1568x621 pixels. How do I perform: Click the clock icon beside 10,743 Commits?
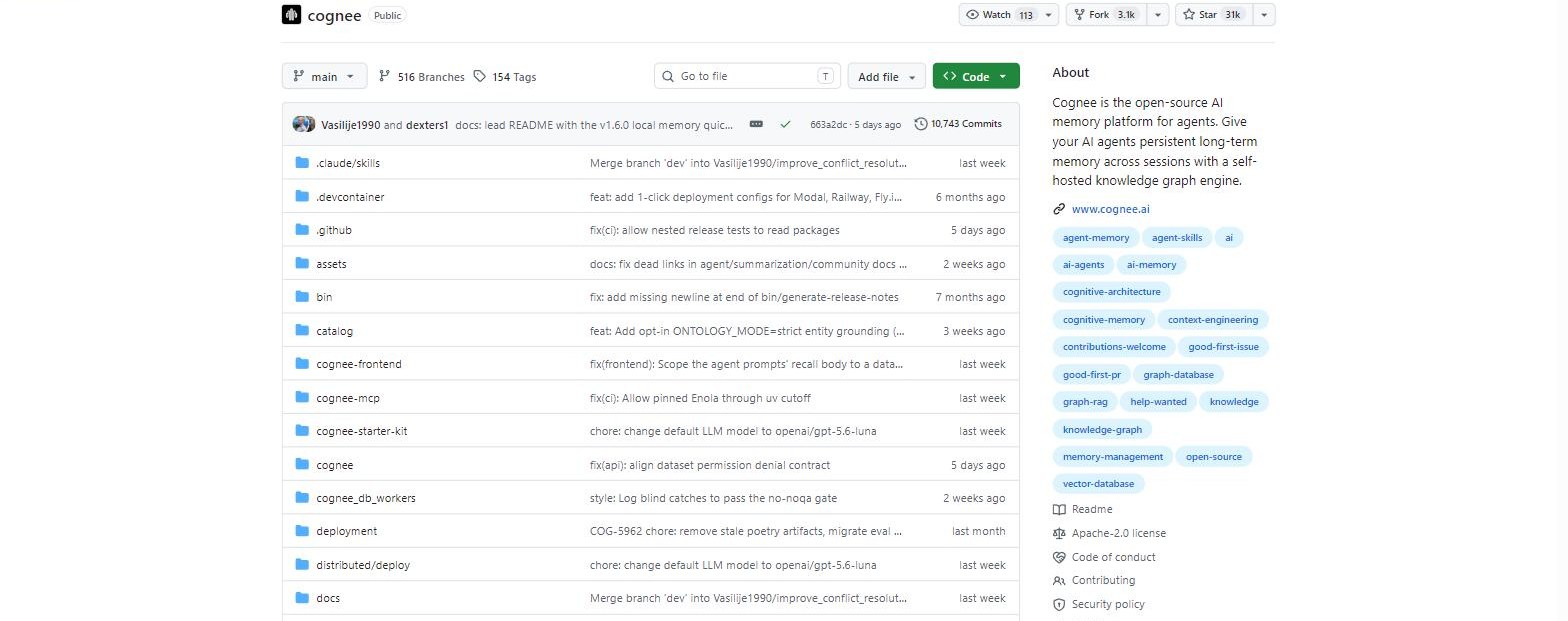click(921, 125)
